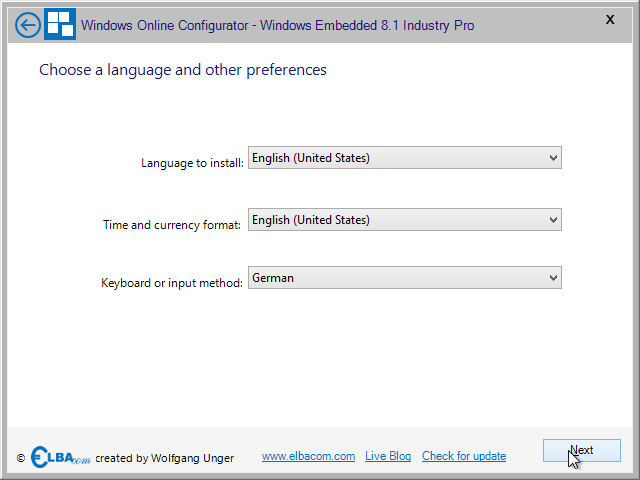The image size is (640, 480).
Task: Click the 'Keyboard or input method:' label
Action: coord(172,283)
